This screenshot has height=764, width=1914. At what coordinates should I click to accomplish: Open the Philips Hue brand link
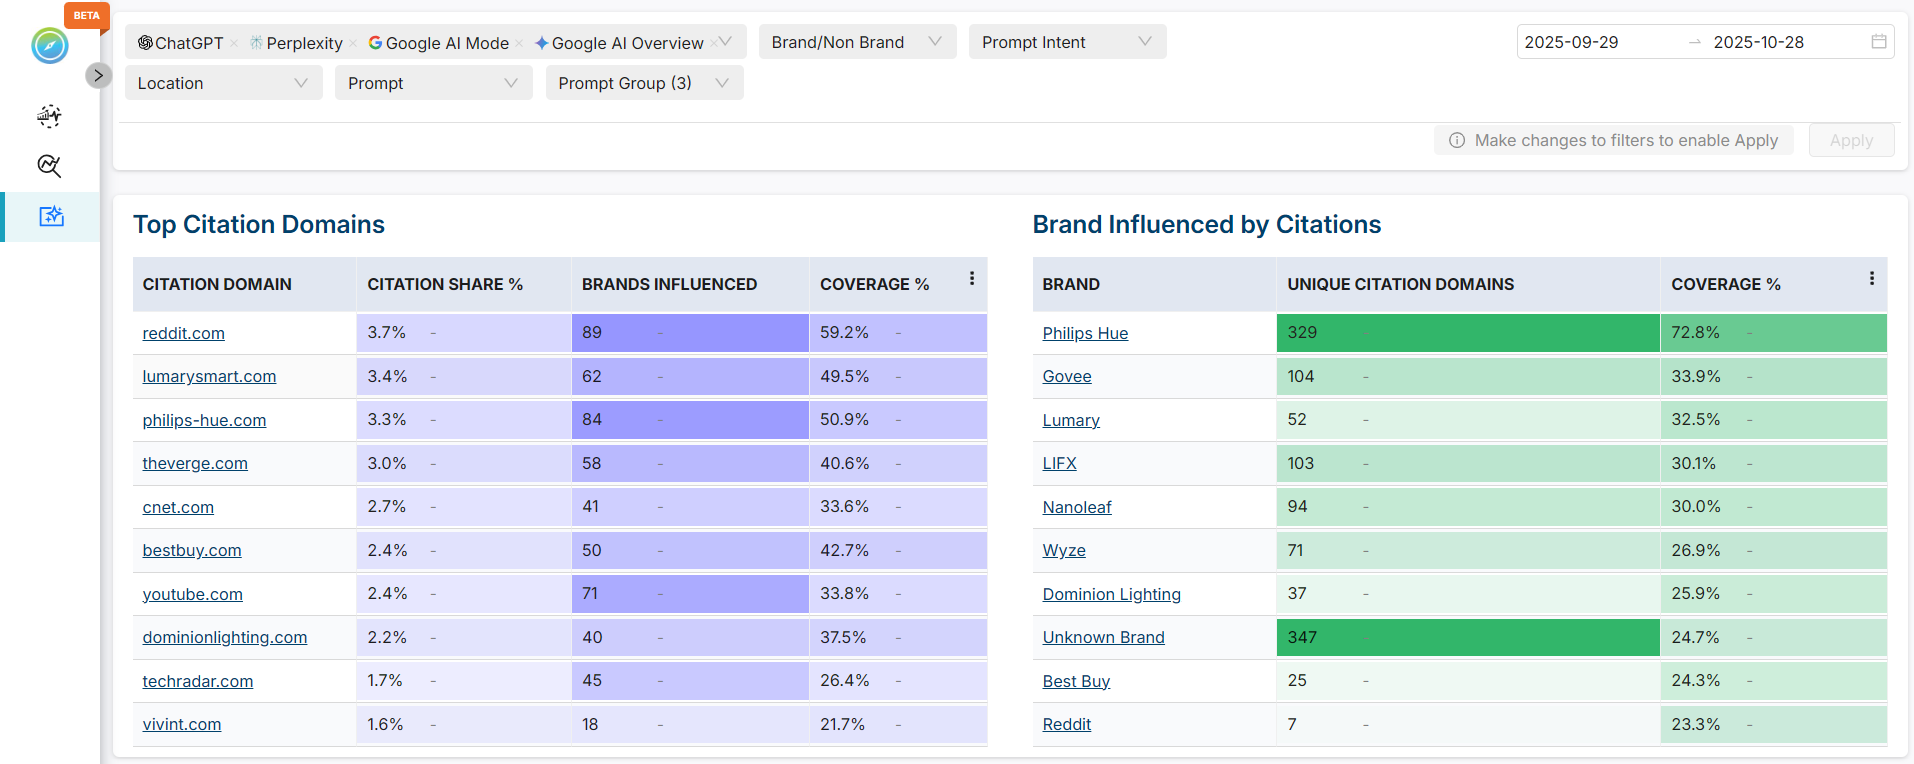coord(1085,333)
